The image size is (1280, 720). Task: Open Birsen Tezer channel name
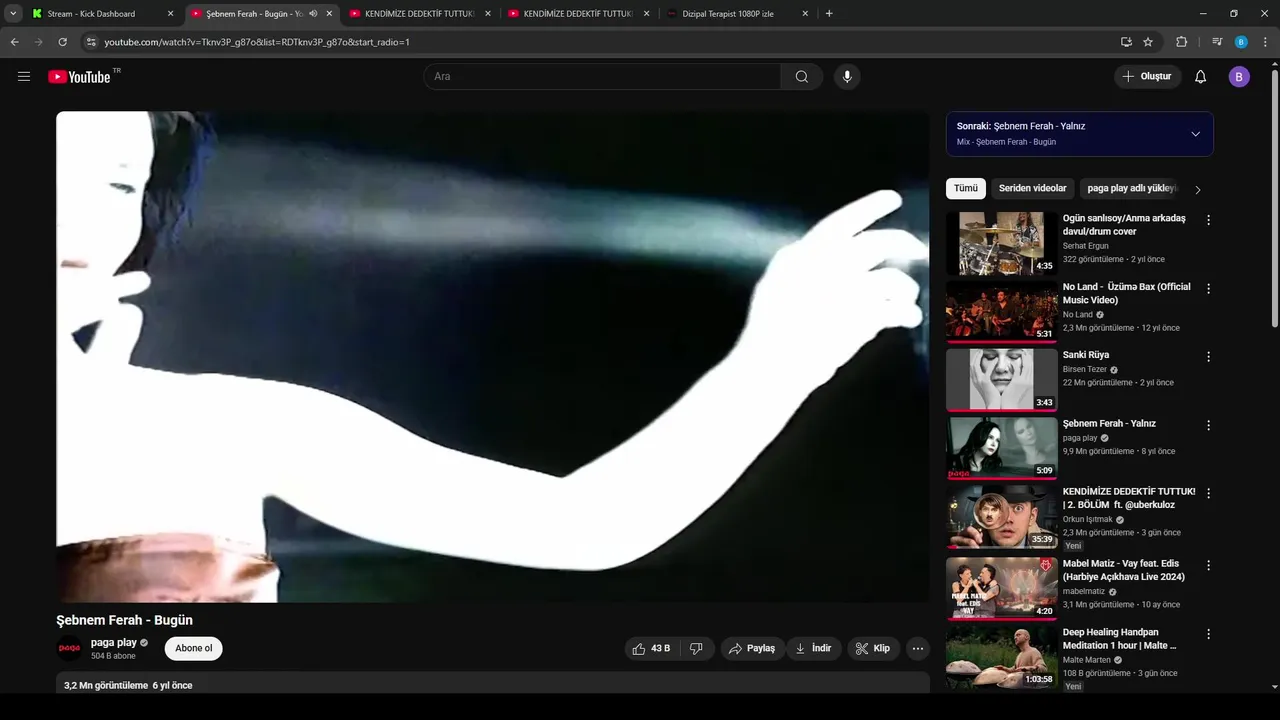pos(1085,369)
